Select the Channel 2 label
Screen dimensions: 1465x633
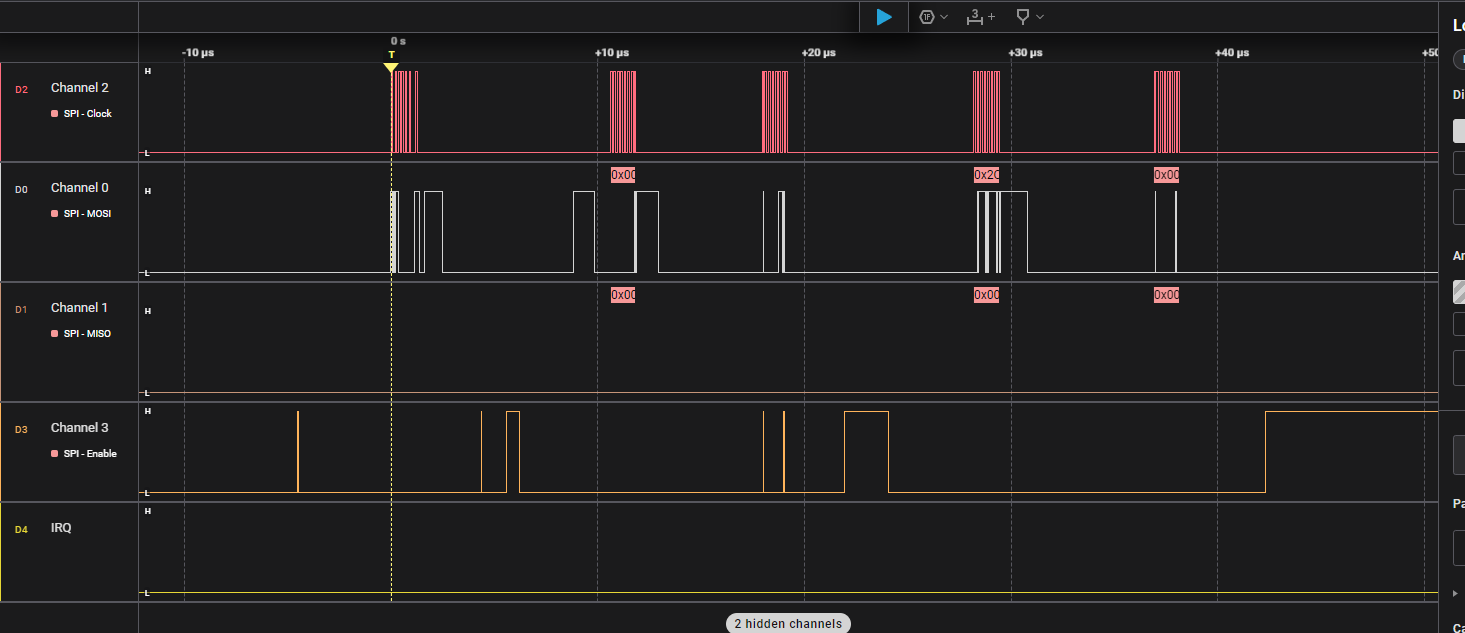[x=80, y=88]
